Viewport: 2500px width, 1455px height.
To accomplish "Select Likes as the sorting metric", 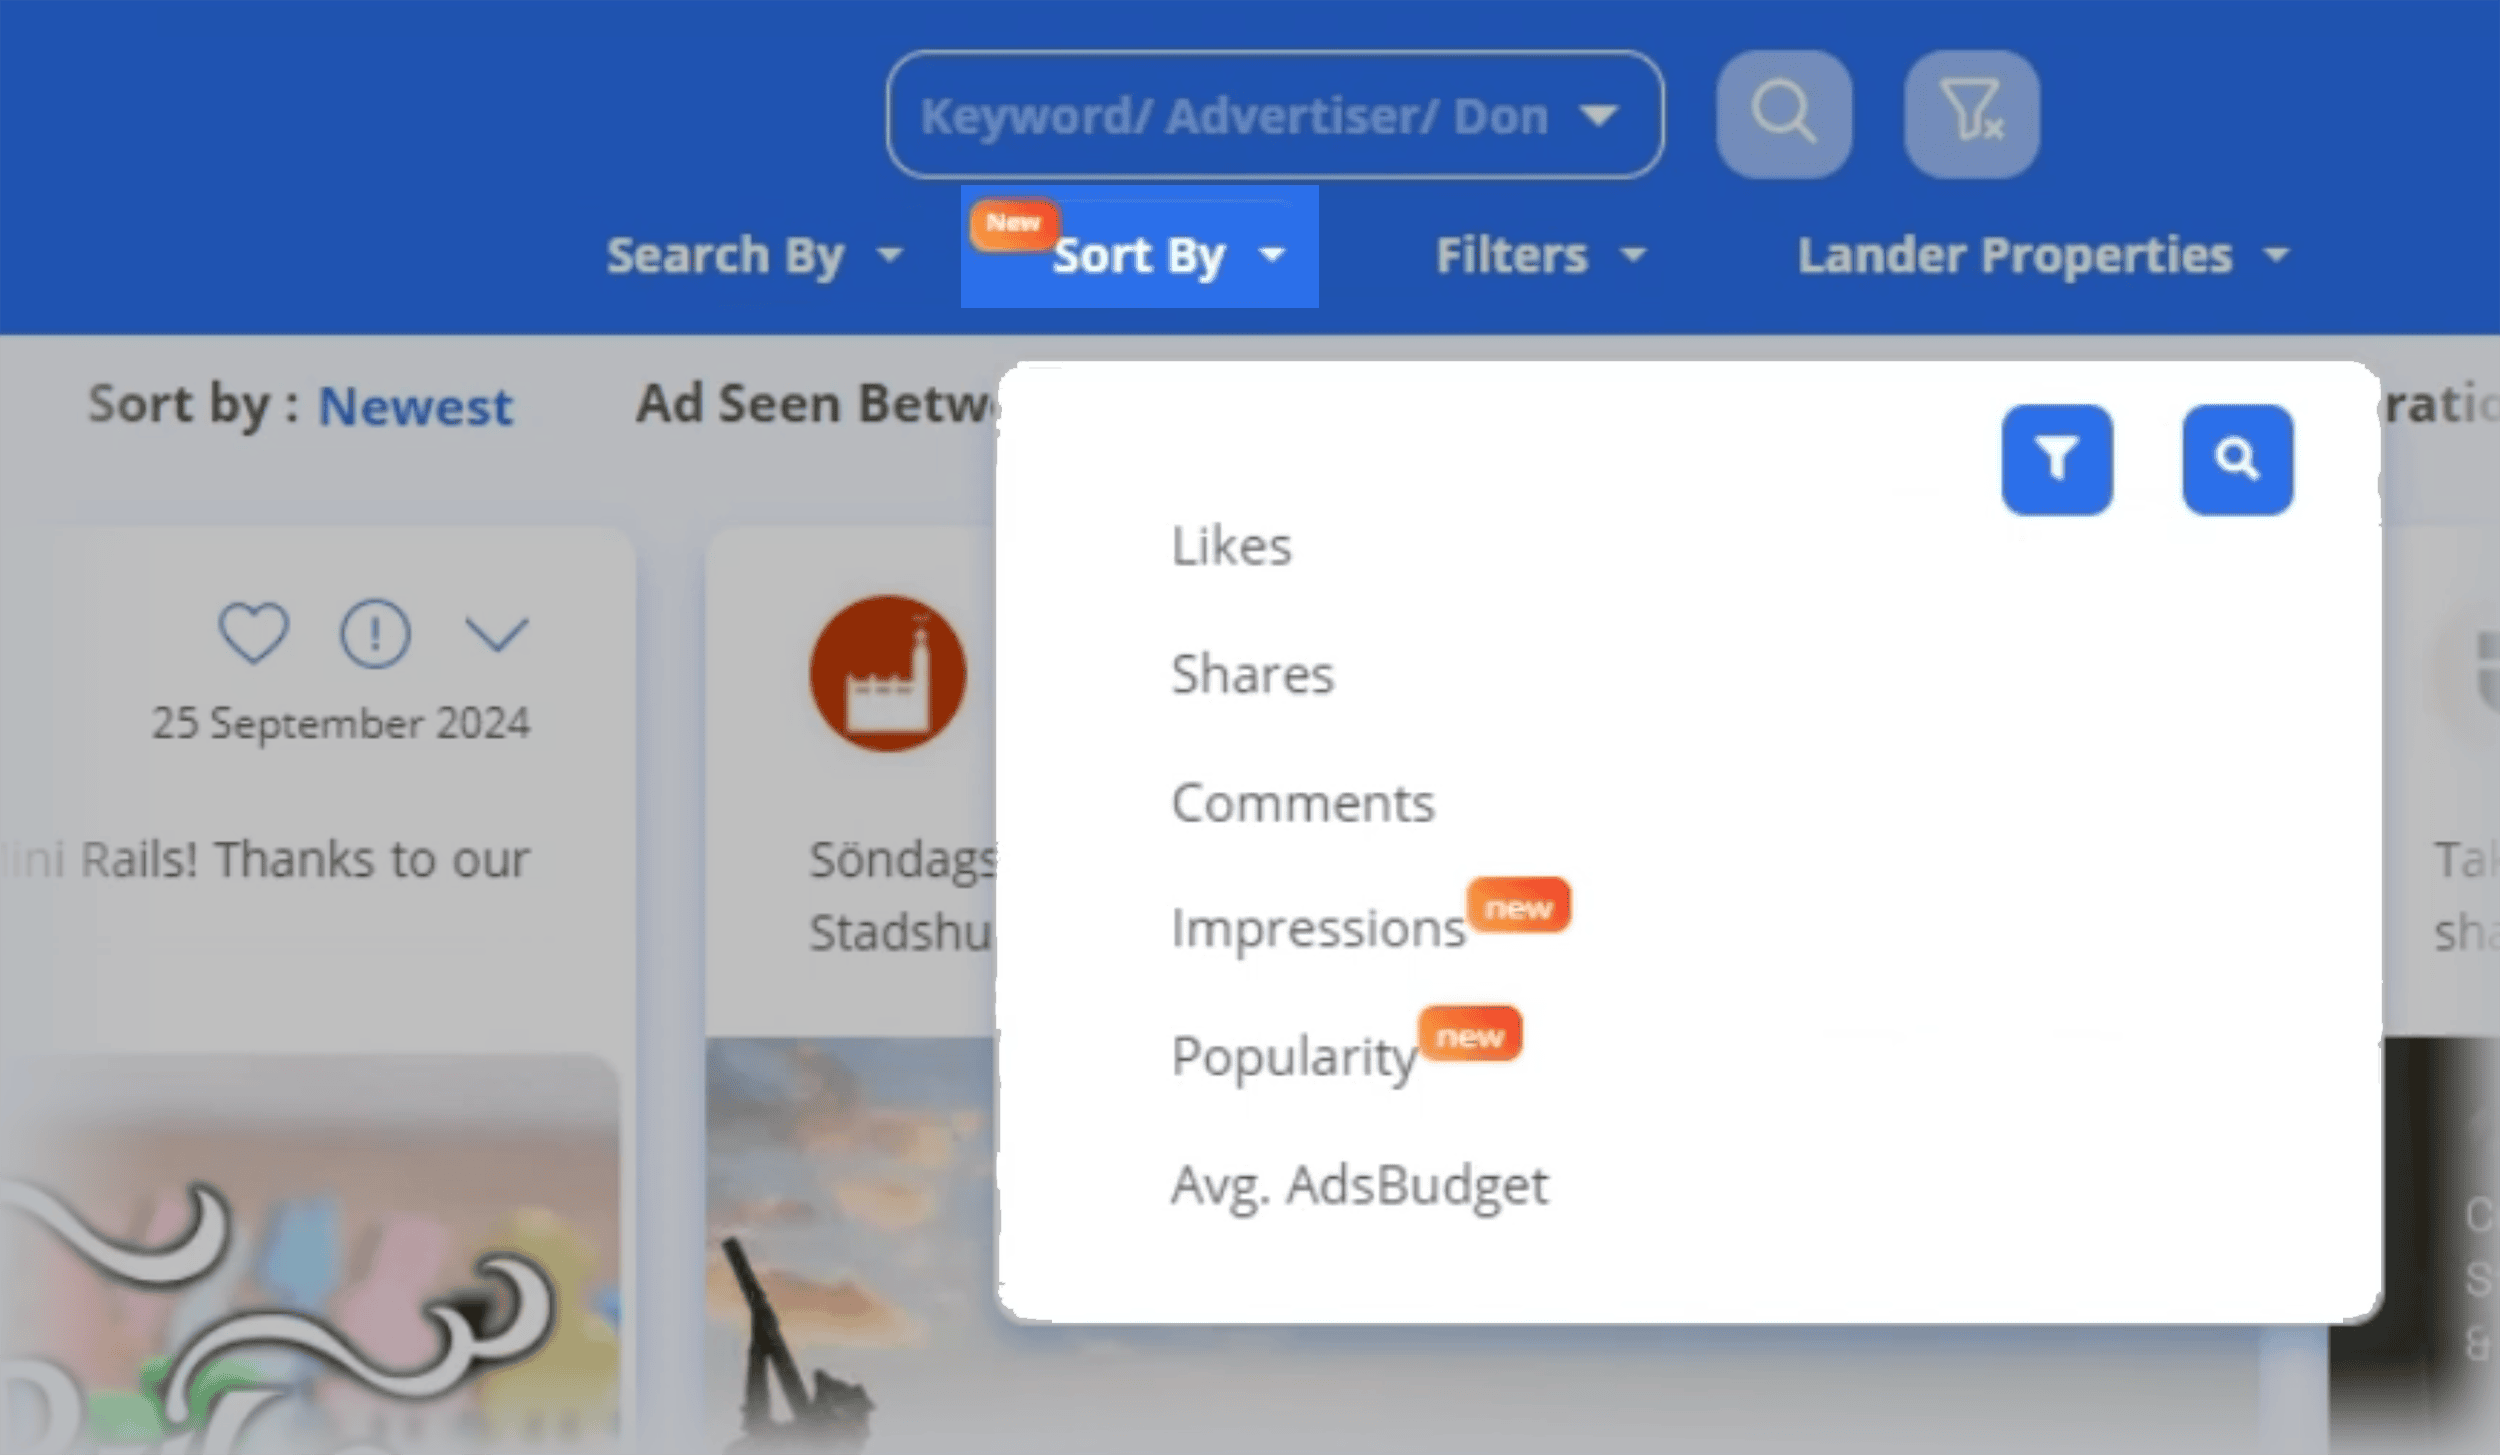I will pos(1230,545).
